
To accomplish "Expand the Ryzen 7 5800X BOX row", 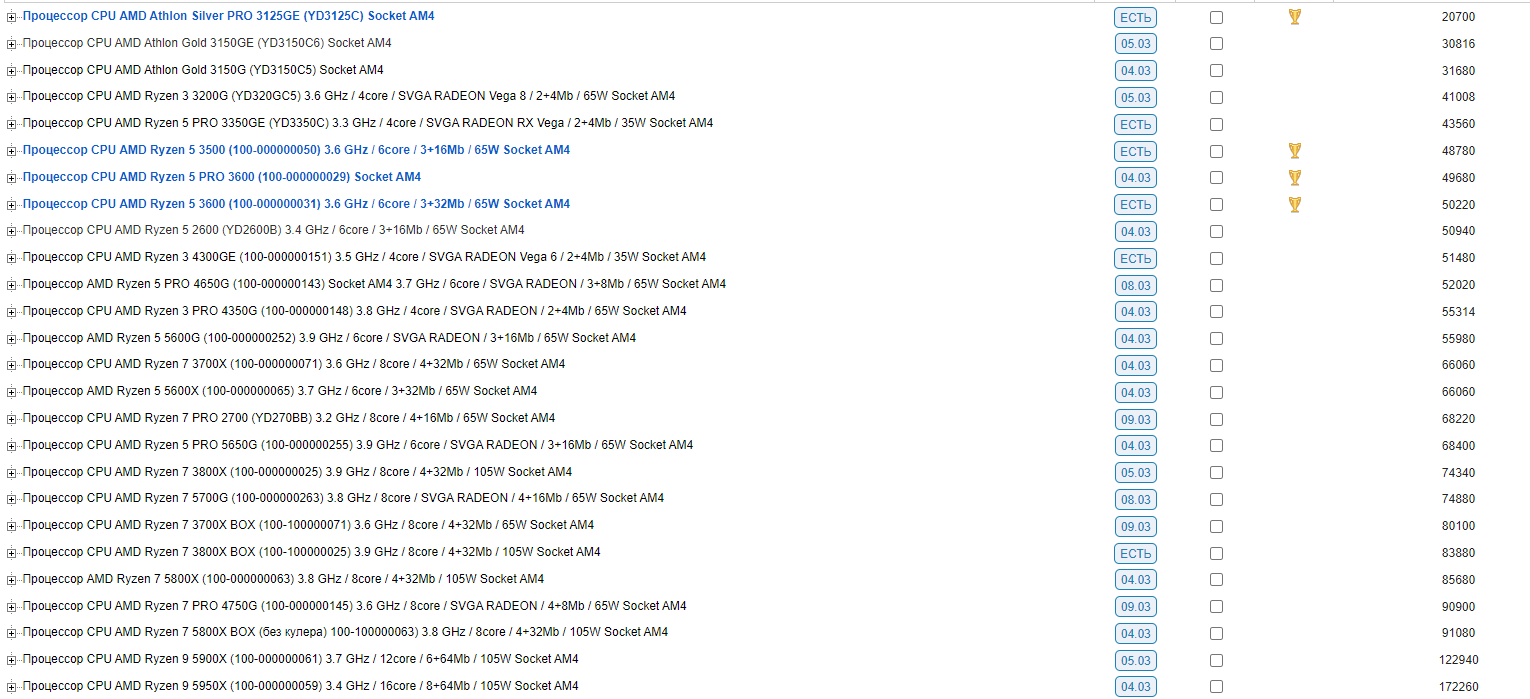I will [12, 633].
